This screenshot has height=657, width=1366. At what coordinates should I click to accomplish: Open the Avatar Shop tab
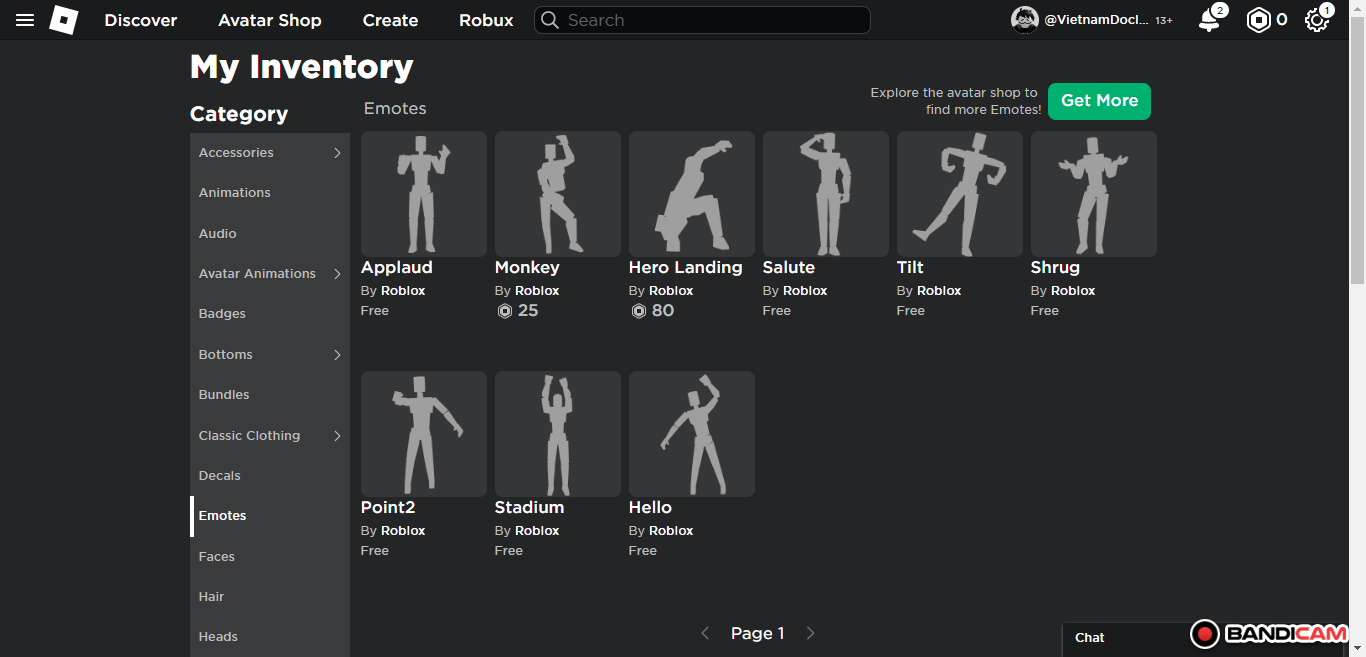(270, 20)
